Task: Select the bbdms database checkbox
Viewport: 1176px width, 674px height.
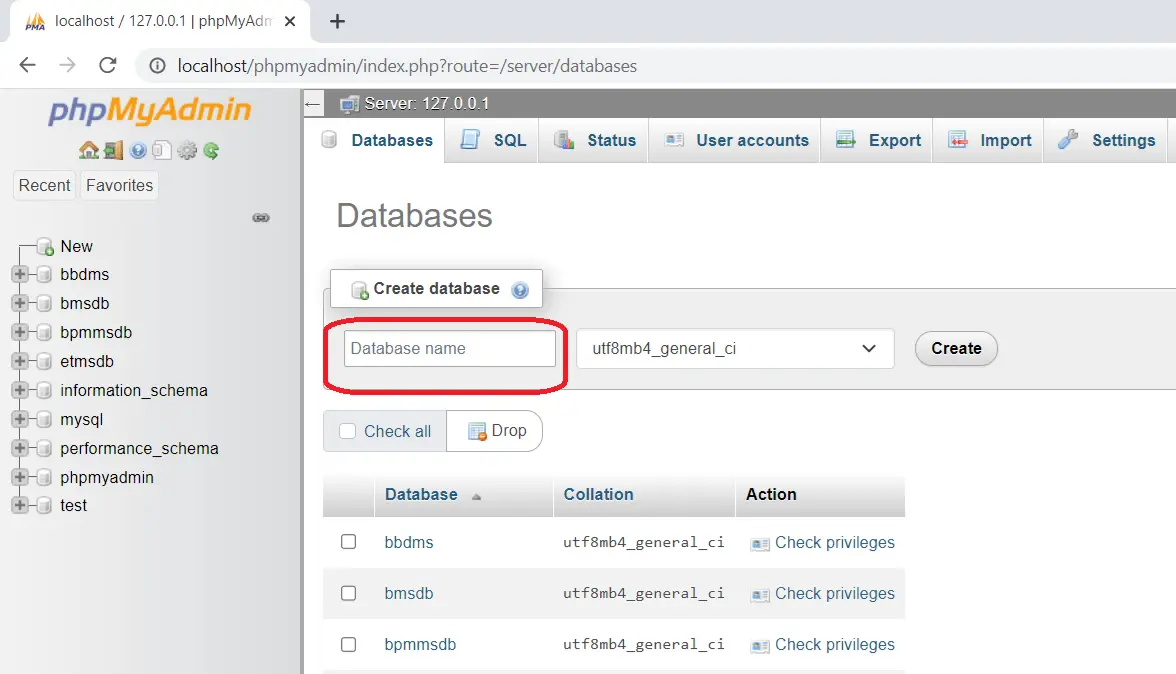Action: [349, 541]
